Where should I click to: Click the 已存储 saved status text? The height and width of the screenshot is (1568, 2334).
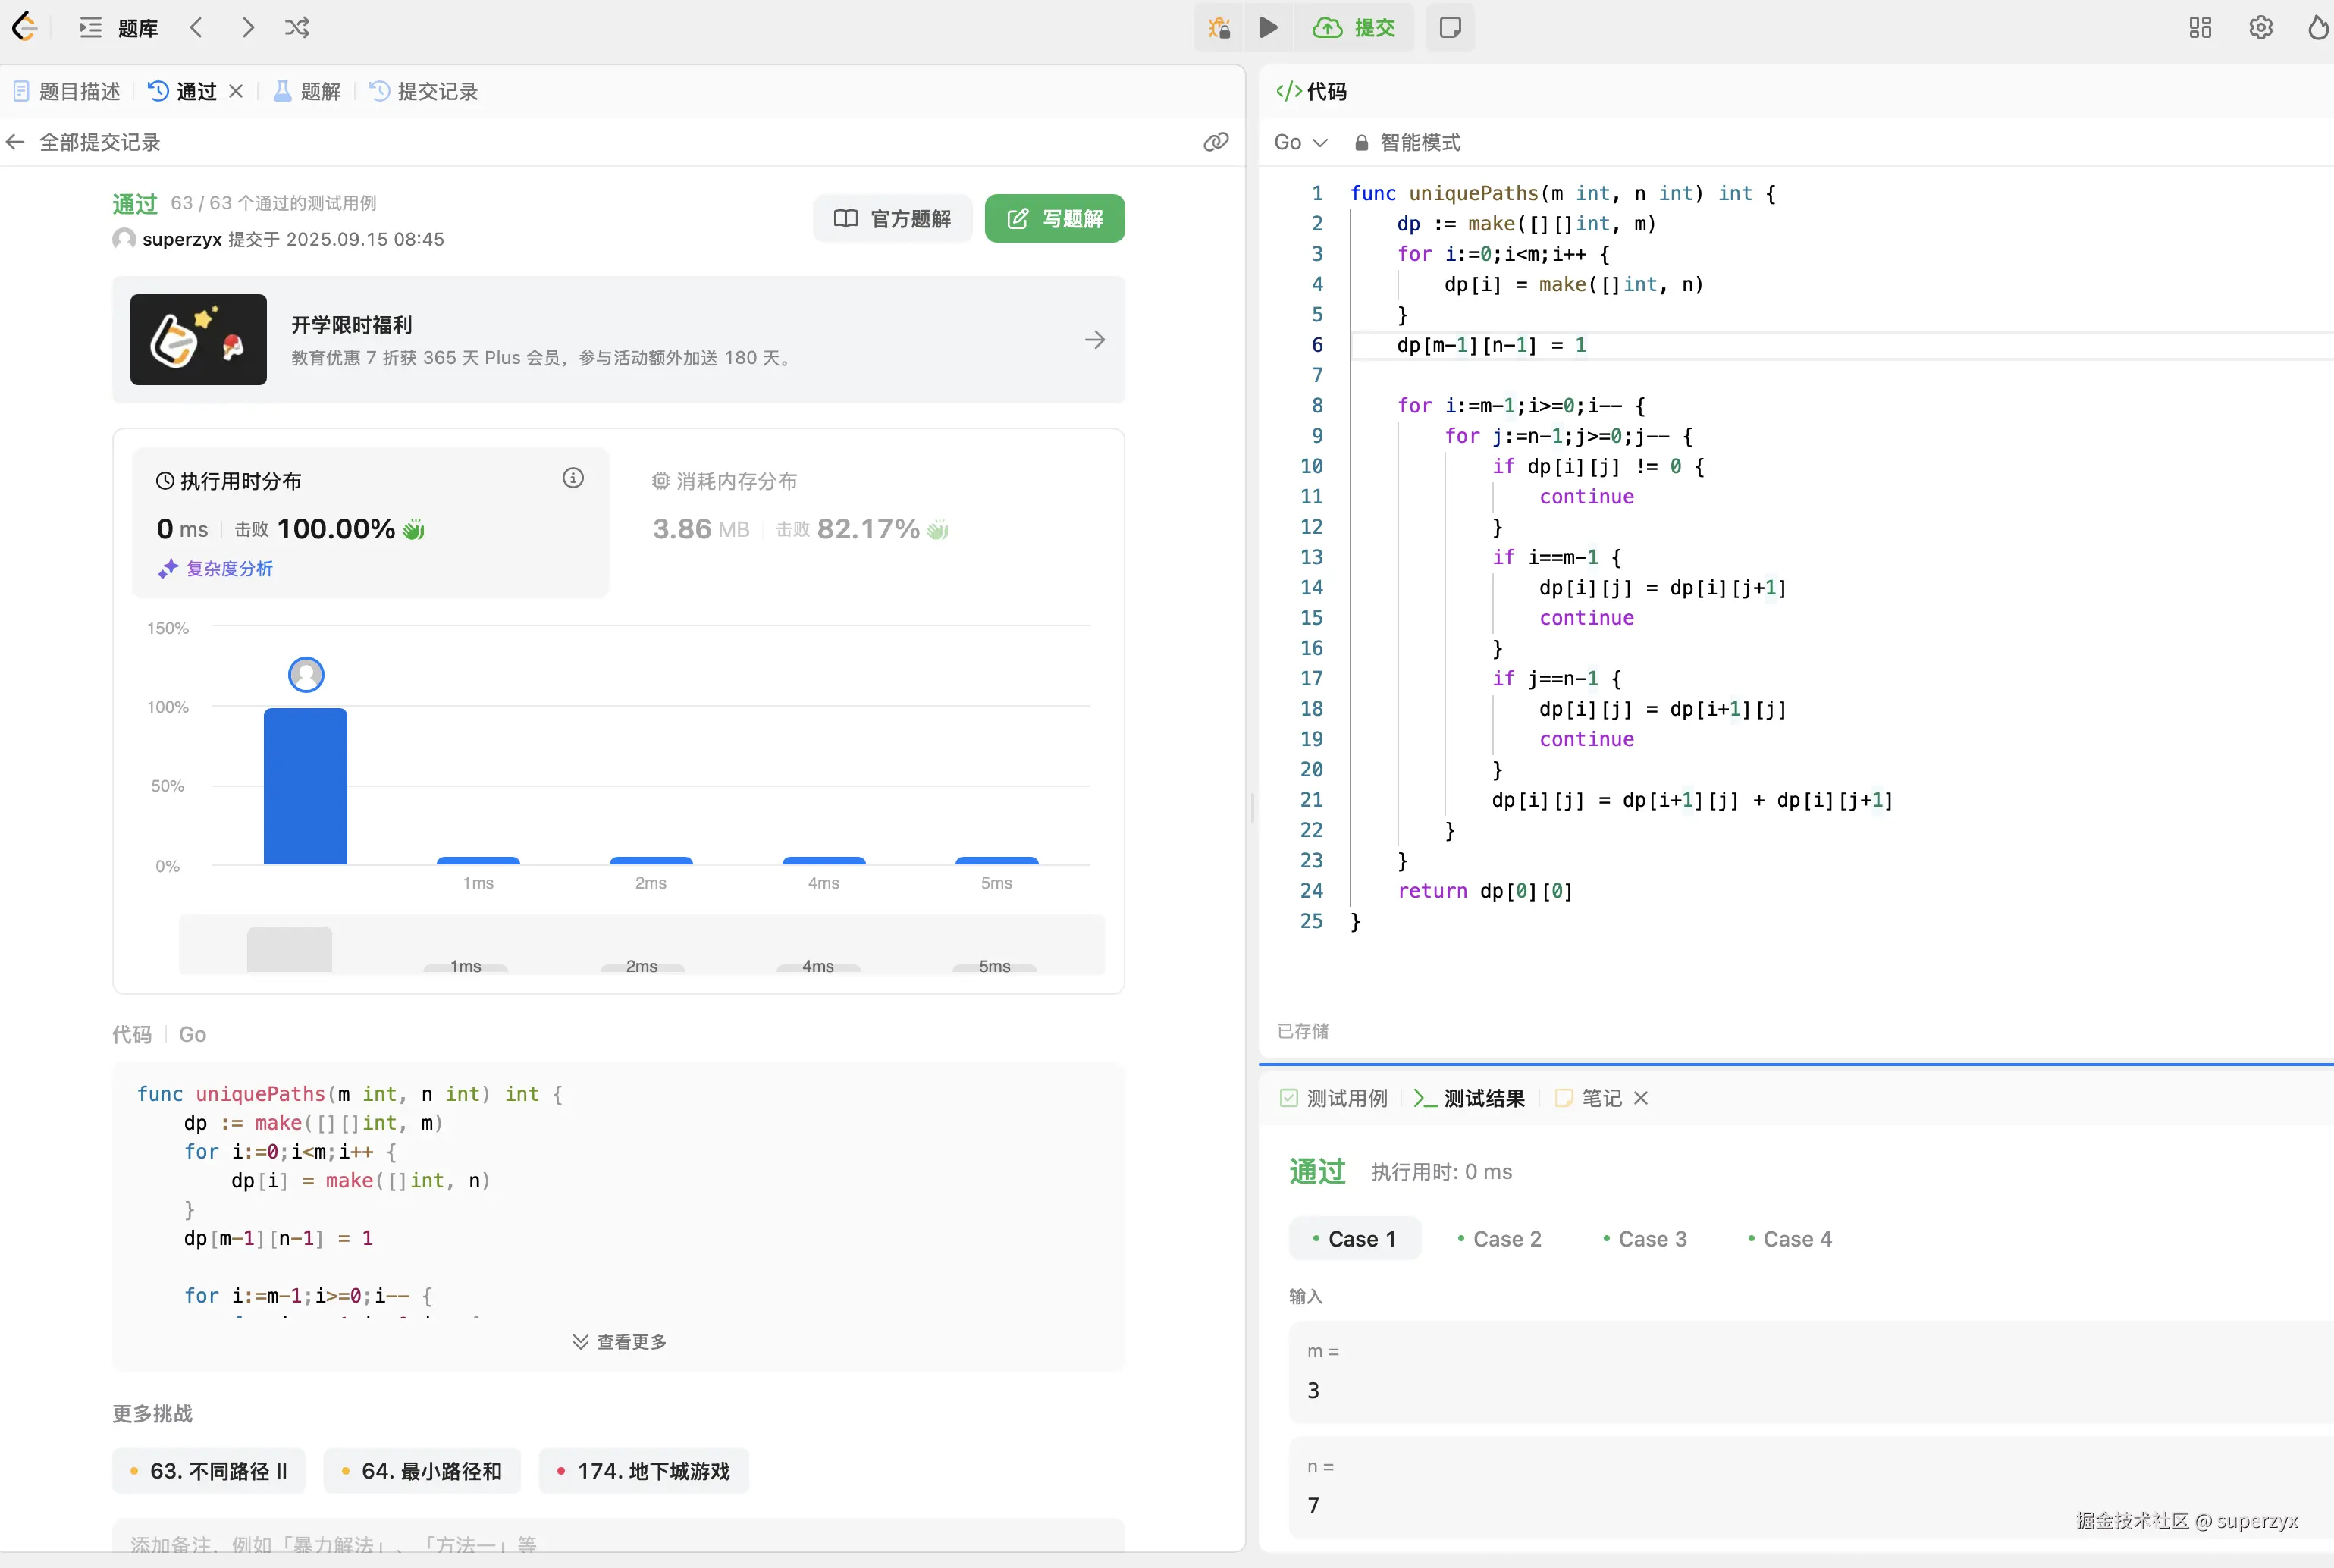(x=1303, y=1031)
